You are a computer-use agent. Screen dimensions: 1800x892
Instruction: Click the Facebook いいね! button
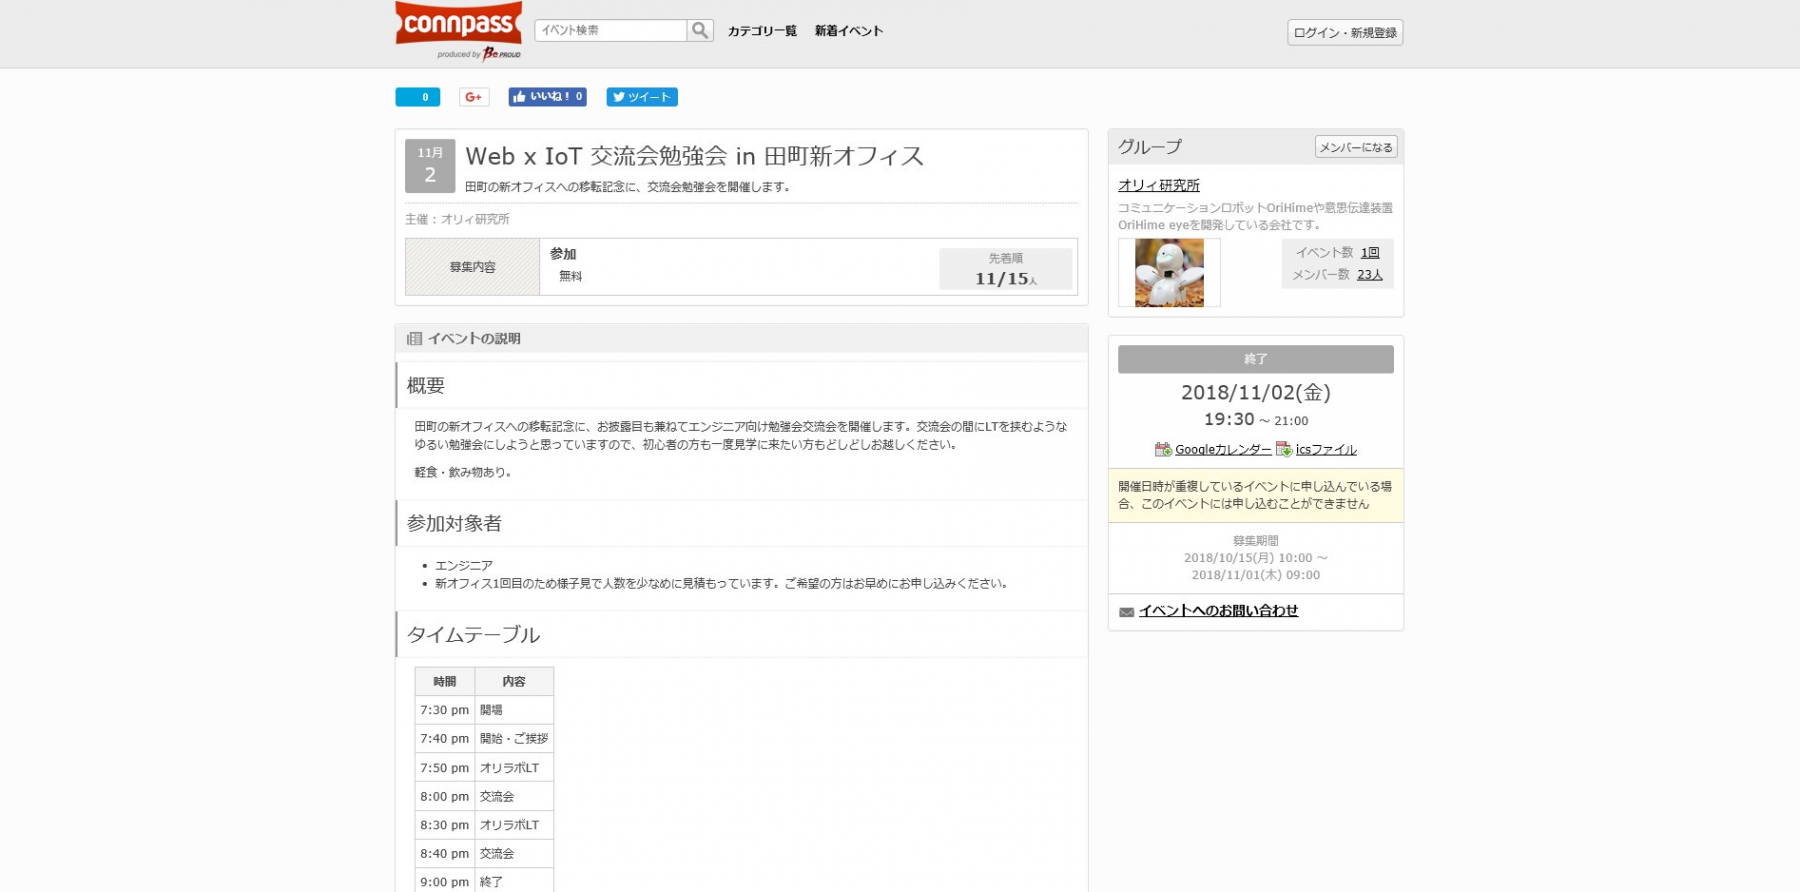pyautogui.click(x=547, y=97)
